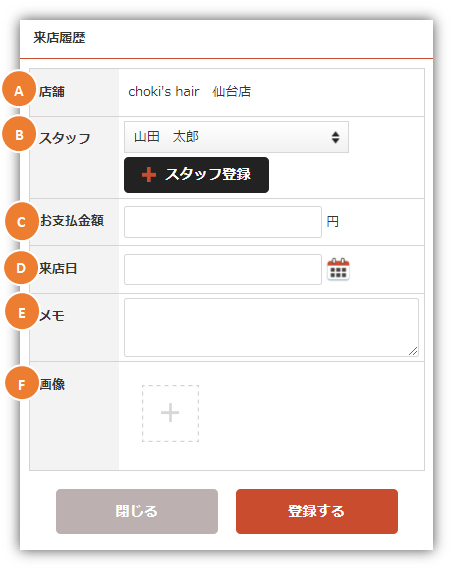Click orange marker B beside スタッフ
The width and height of the screenshot is (453, 570).
[x=19, y=135]
